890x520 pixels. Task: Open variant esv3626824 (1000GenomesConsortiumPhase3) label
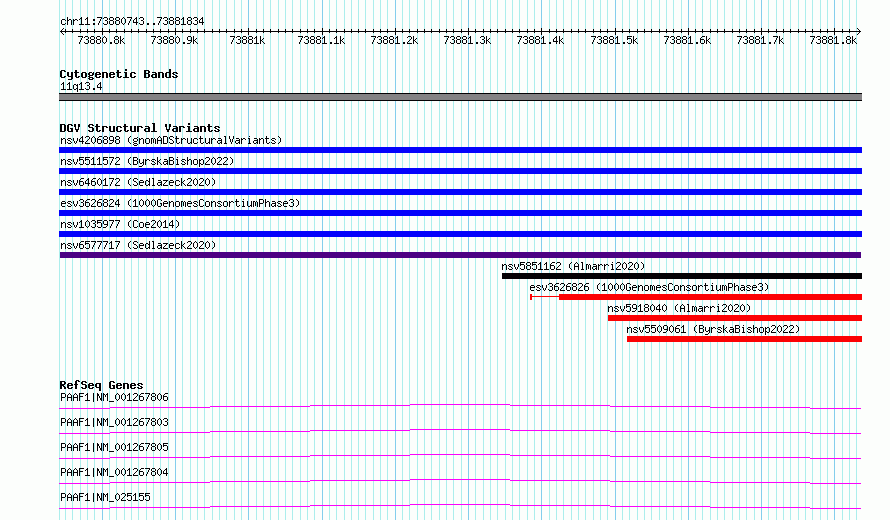[180, 203]
